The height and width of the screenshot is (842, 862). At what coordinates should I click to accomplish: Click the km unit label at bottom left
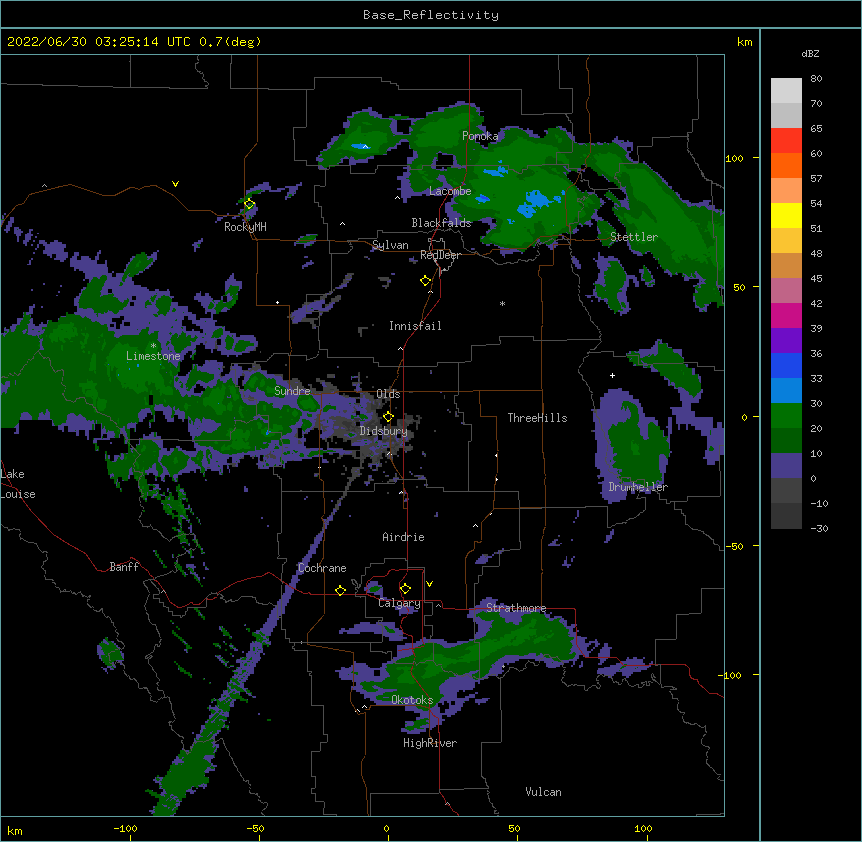15,831
